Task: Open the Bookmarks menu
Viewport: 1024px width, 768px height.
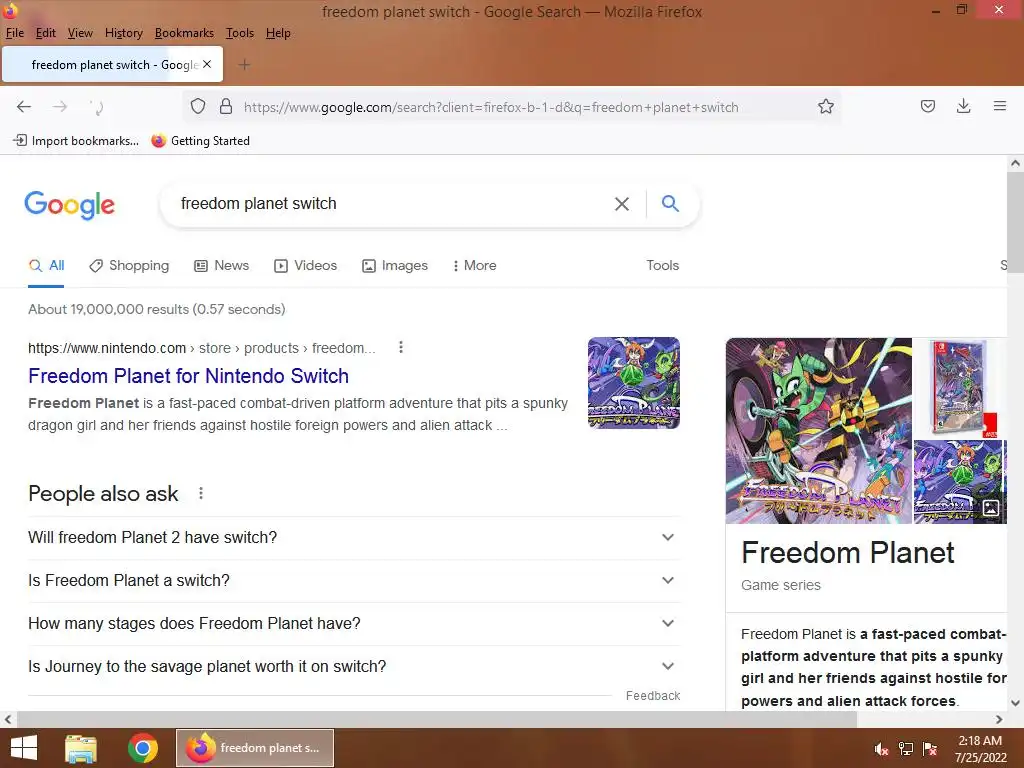Action: coord(184,33)
